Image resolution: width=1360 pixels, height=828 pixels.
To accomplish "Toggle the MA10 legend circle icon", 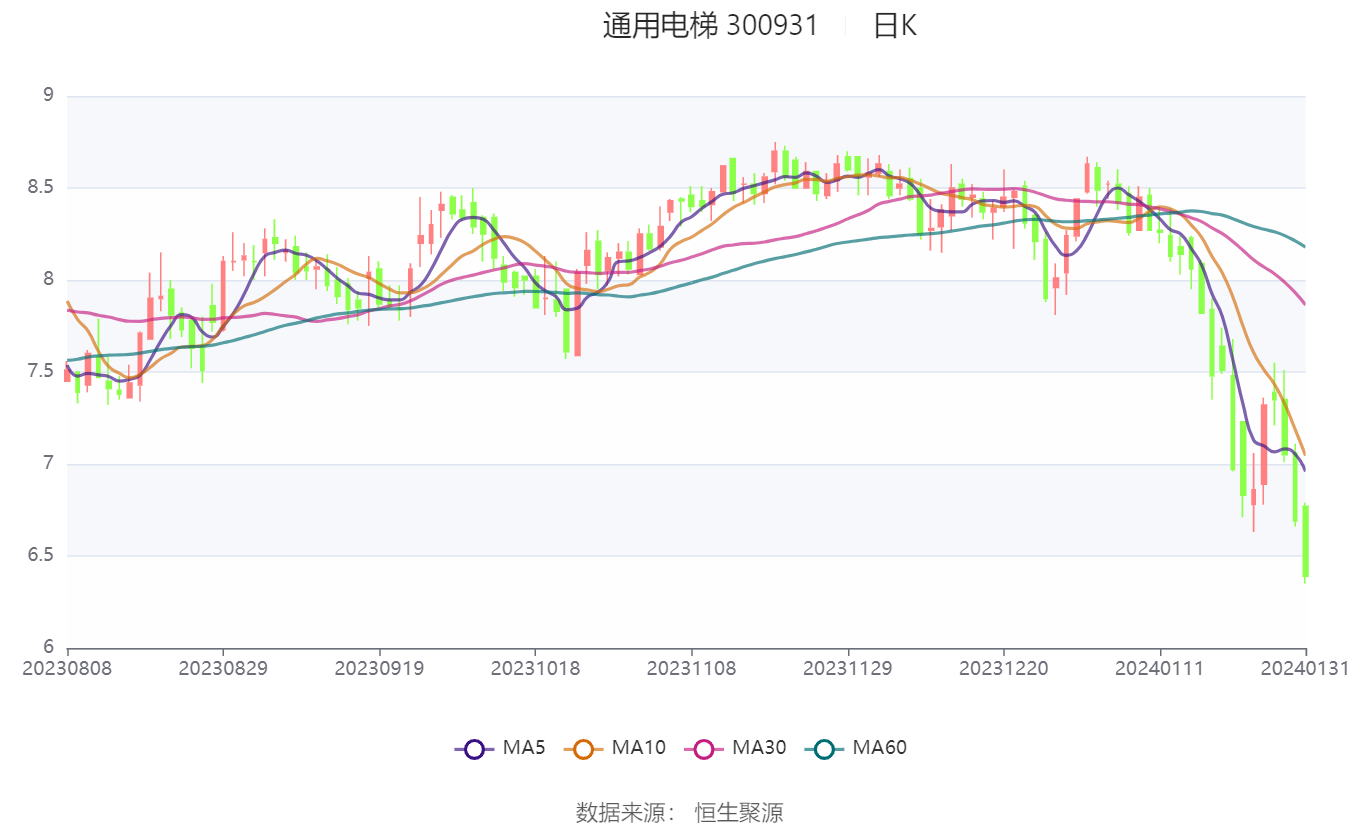I will [x=583, y=748].
